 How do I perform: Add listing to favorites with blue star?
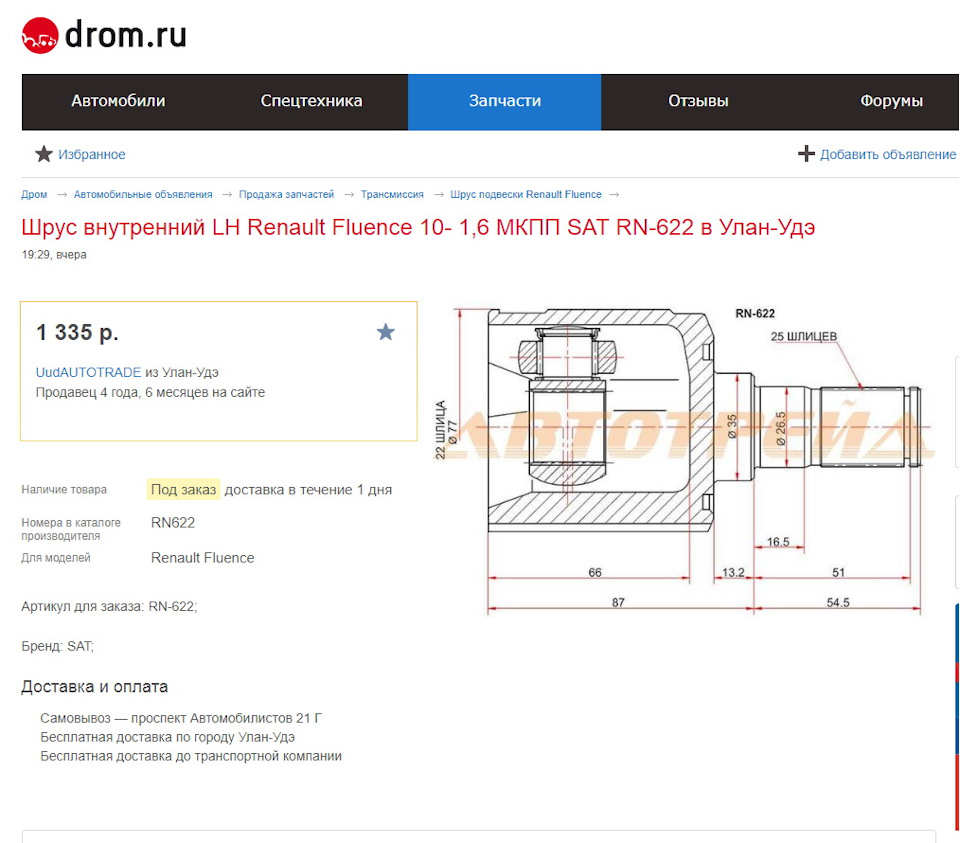click(386, 332)
